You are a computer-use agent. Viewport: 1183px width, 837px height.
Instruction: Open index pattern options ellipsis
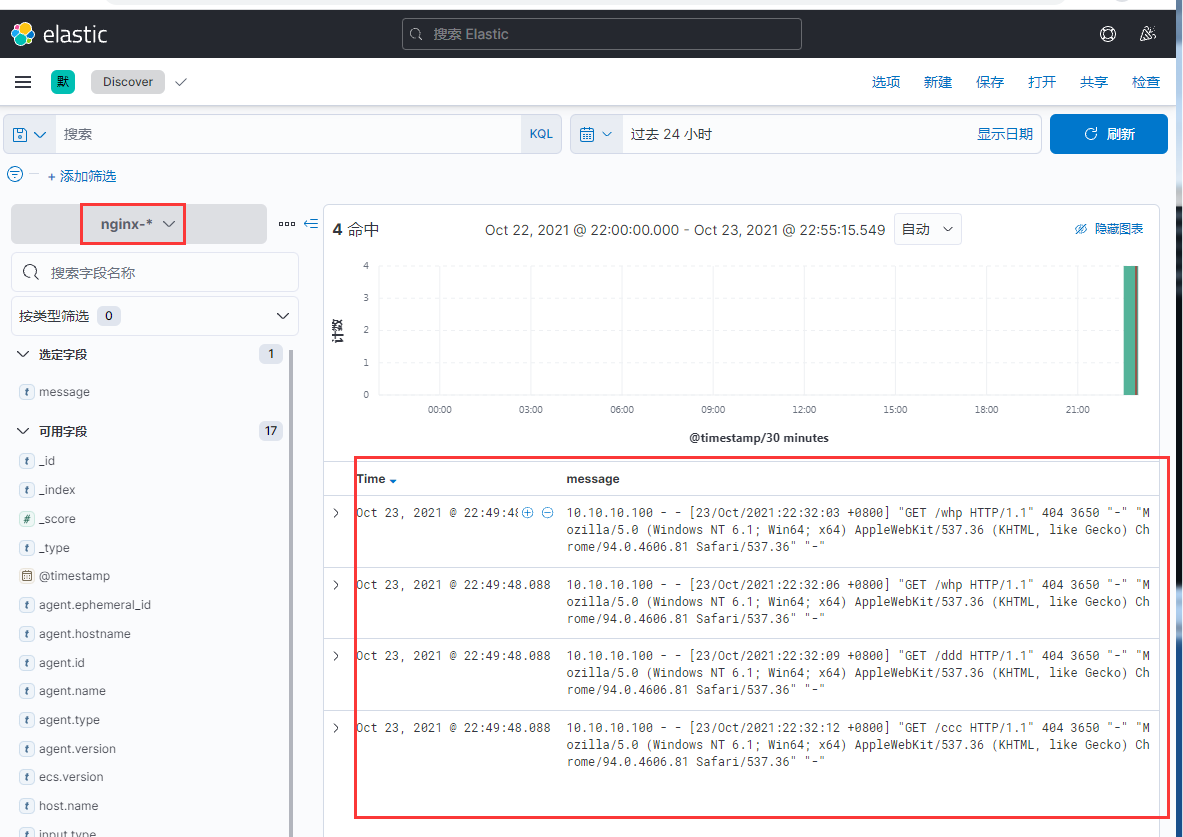(x=287, y=223)
